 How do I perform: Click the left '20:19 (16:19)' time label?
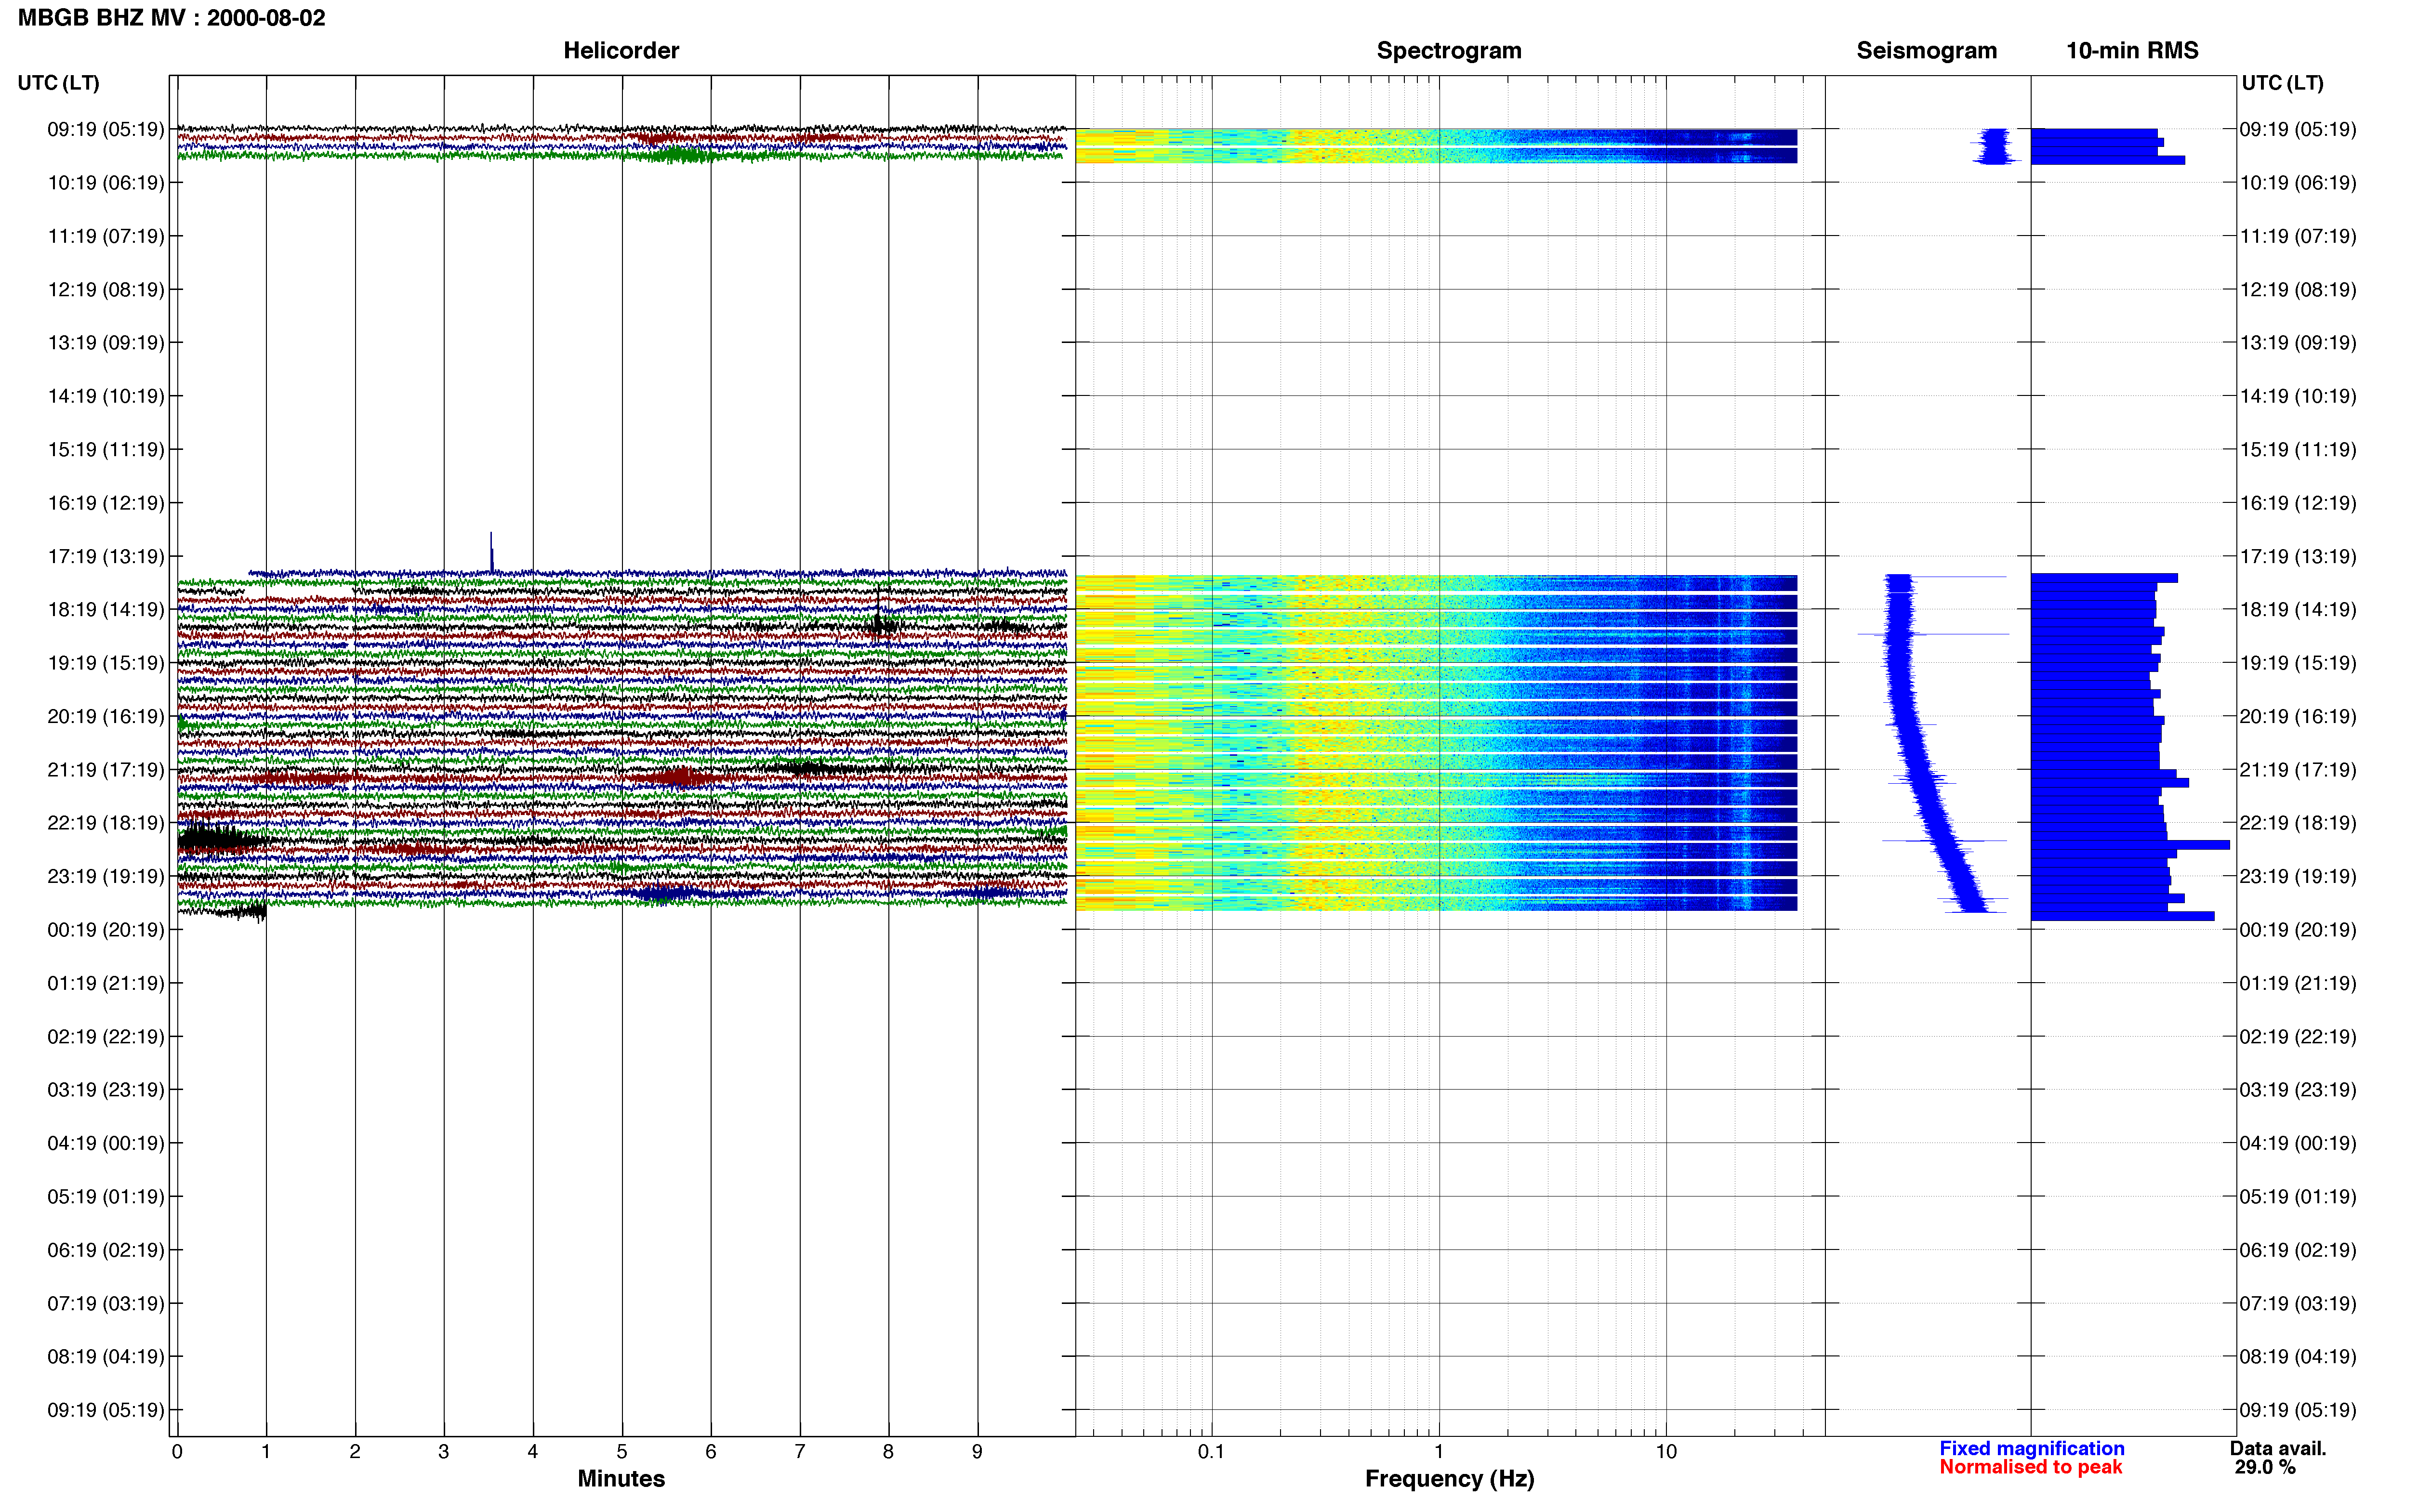coord(106,716)
